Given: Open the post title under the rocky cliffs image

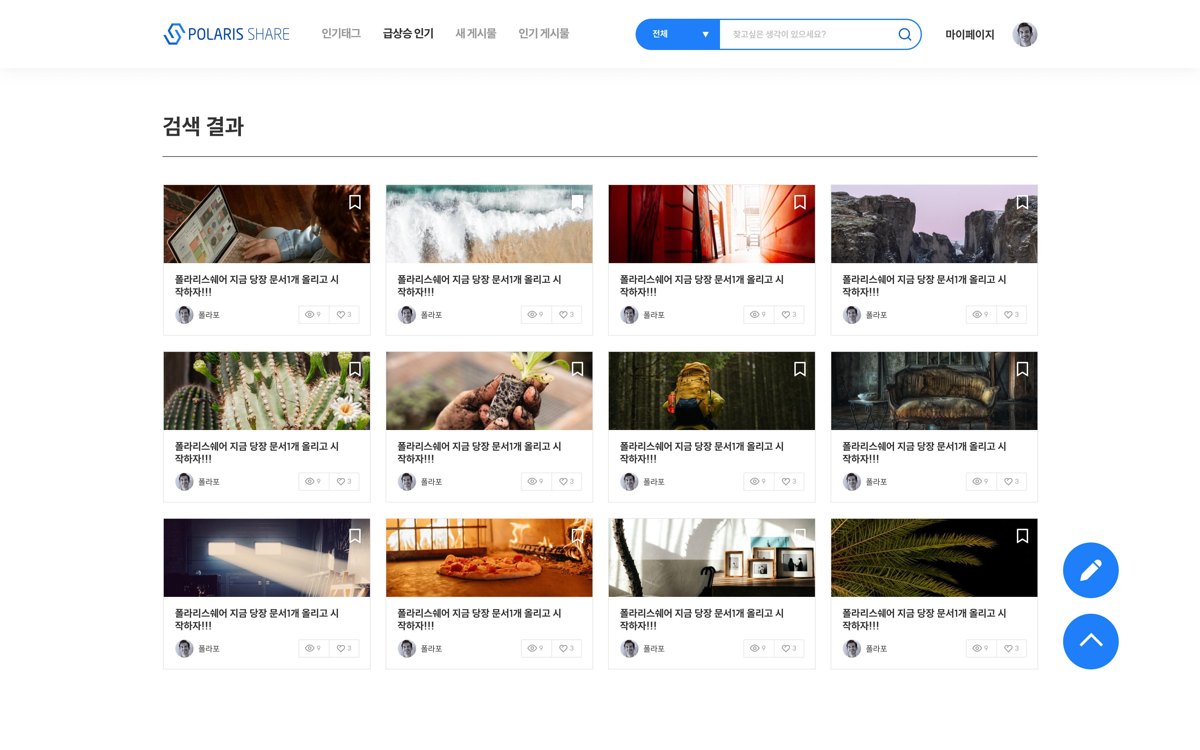Looking at the screenshot, I should (x=924, y=286).
